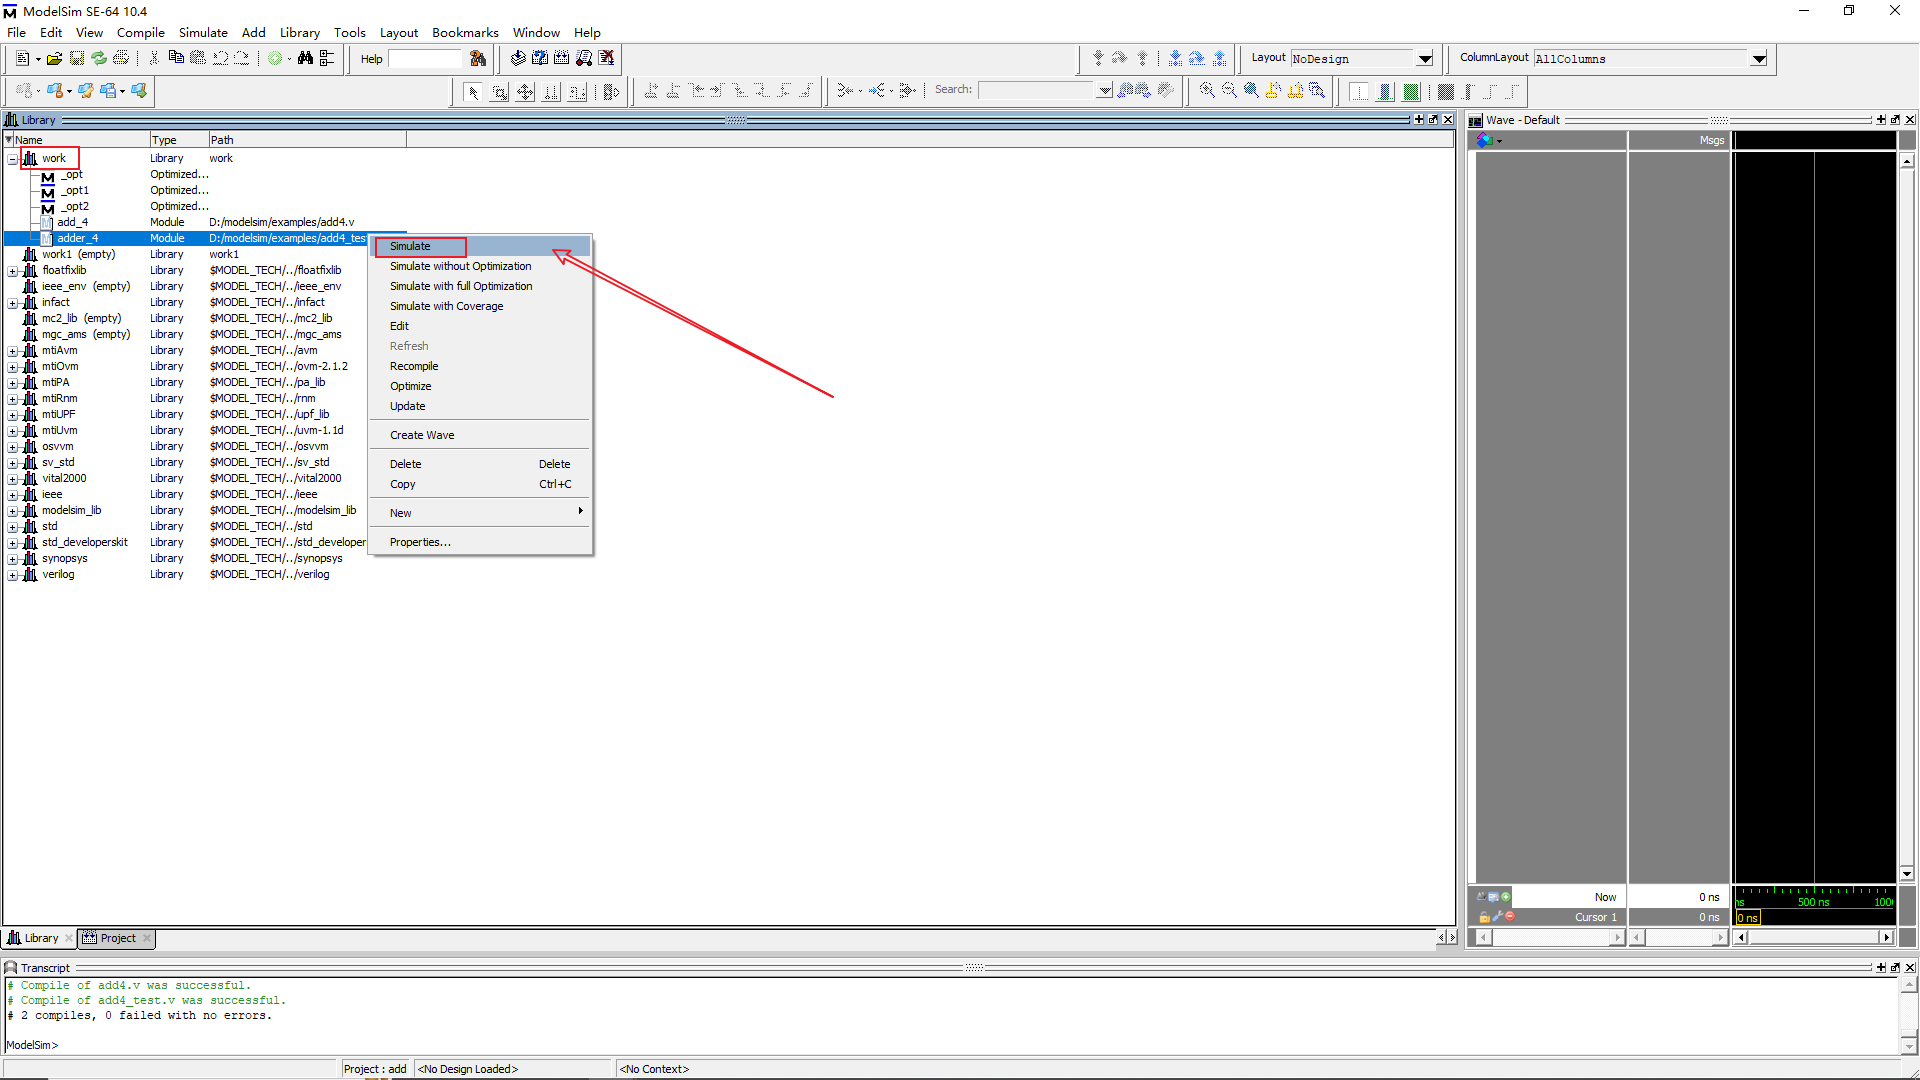
Task: Open the Search field dropdown arrow
Action: click(x=1104, y=91)
